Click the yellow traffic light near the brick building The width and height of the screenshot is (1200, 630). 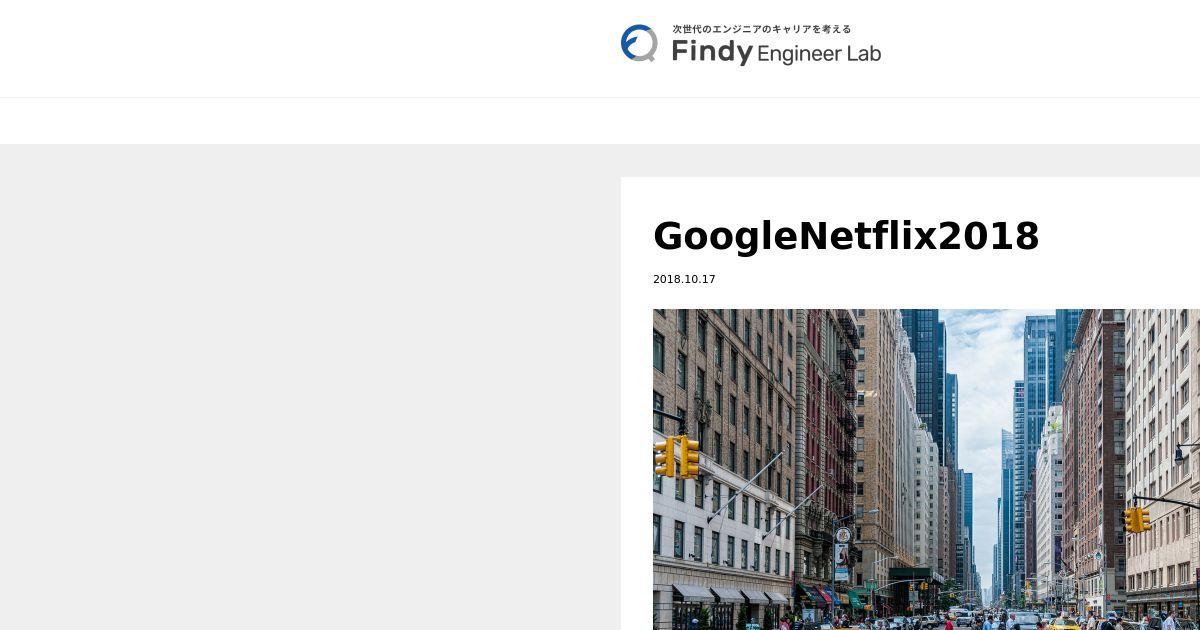click(677, 457)
